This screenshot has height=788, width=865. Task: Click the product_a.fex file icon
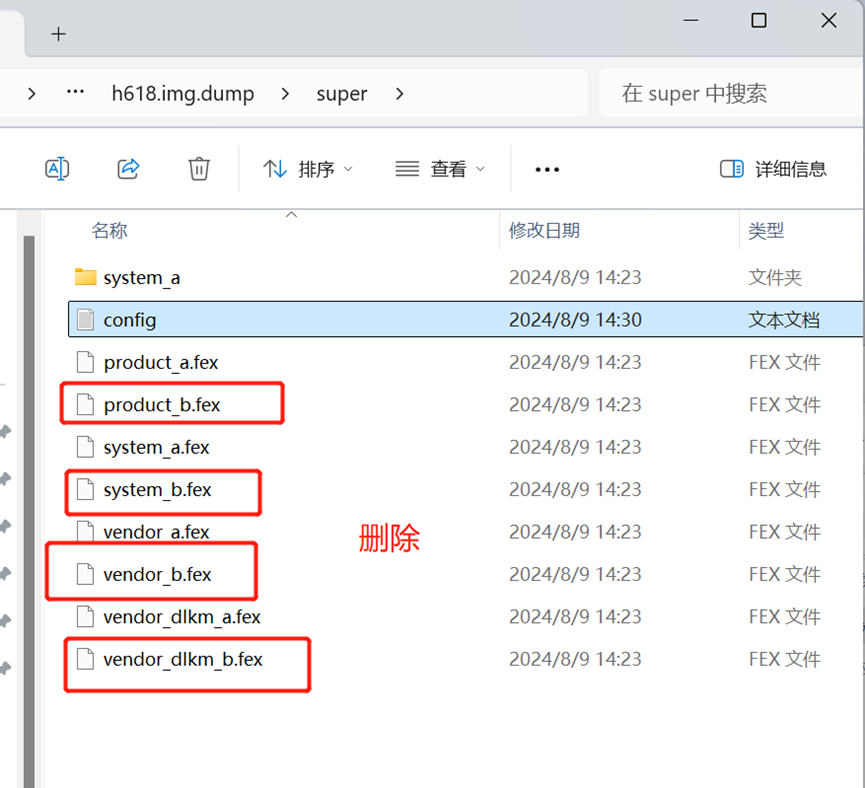85,363
